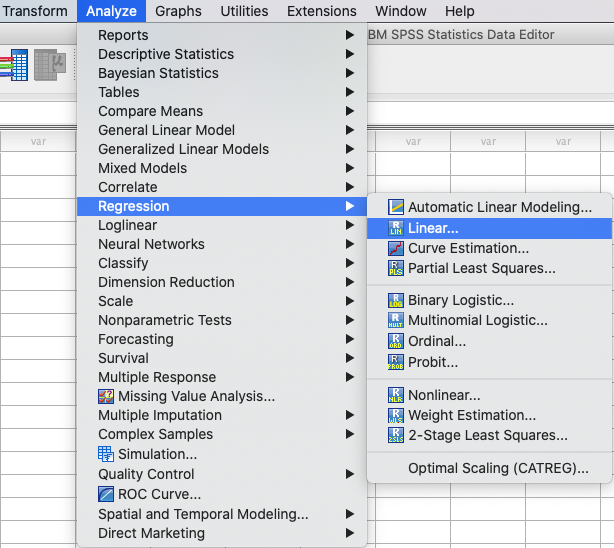Open Generalized Linear Models submenu
This screenshot has width=614, height=548.
tap(222, 149)
